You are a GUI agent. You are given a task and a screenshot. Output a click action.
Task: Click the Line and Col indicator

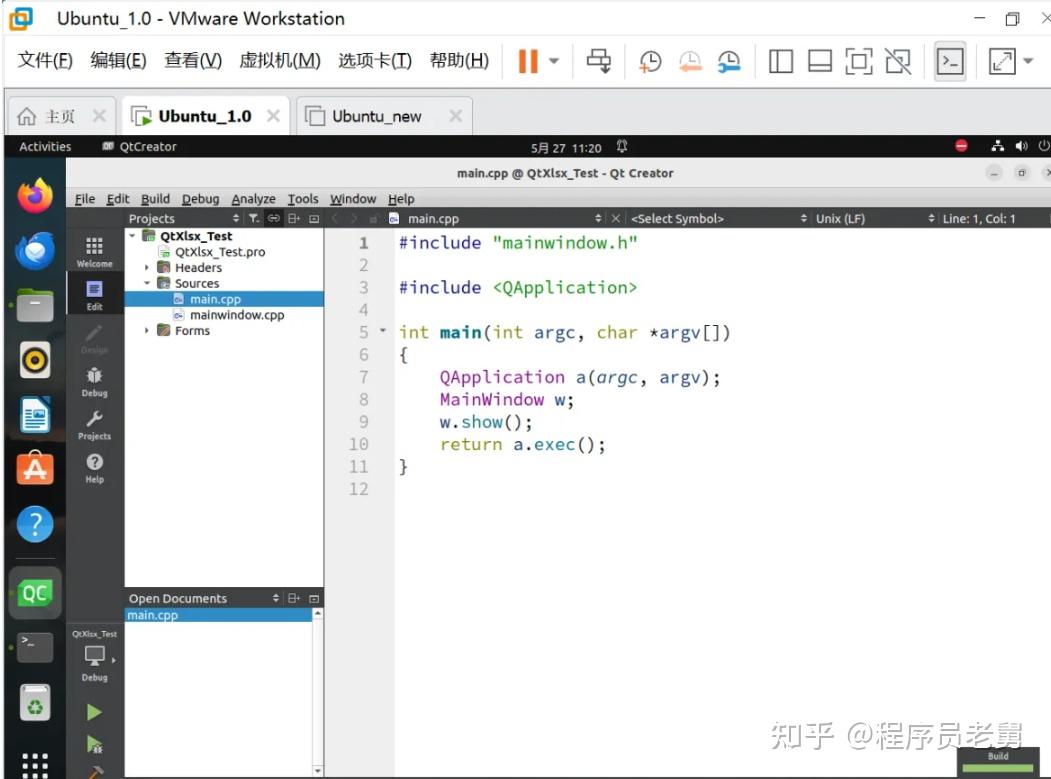click(979, 219)
